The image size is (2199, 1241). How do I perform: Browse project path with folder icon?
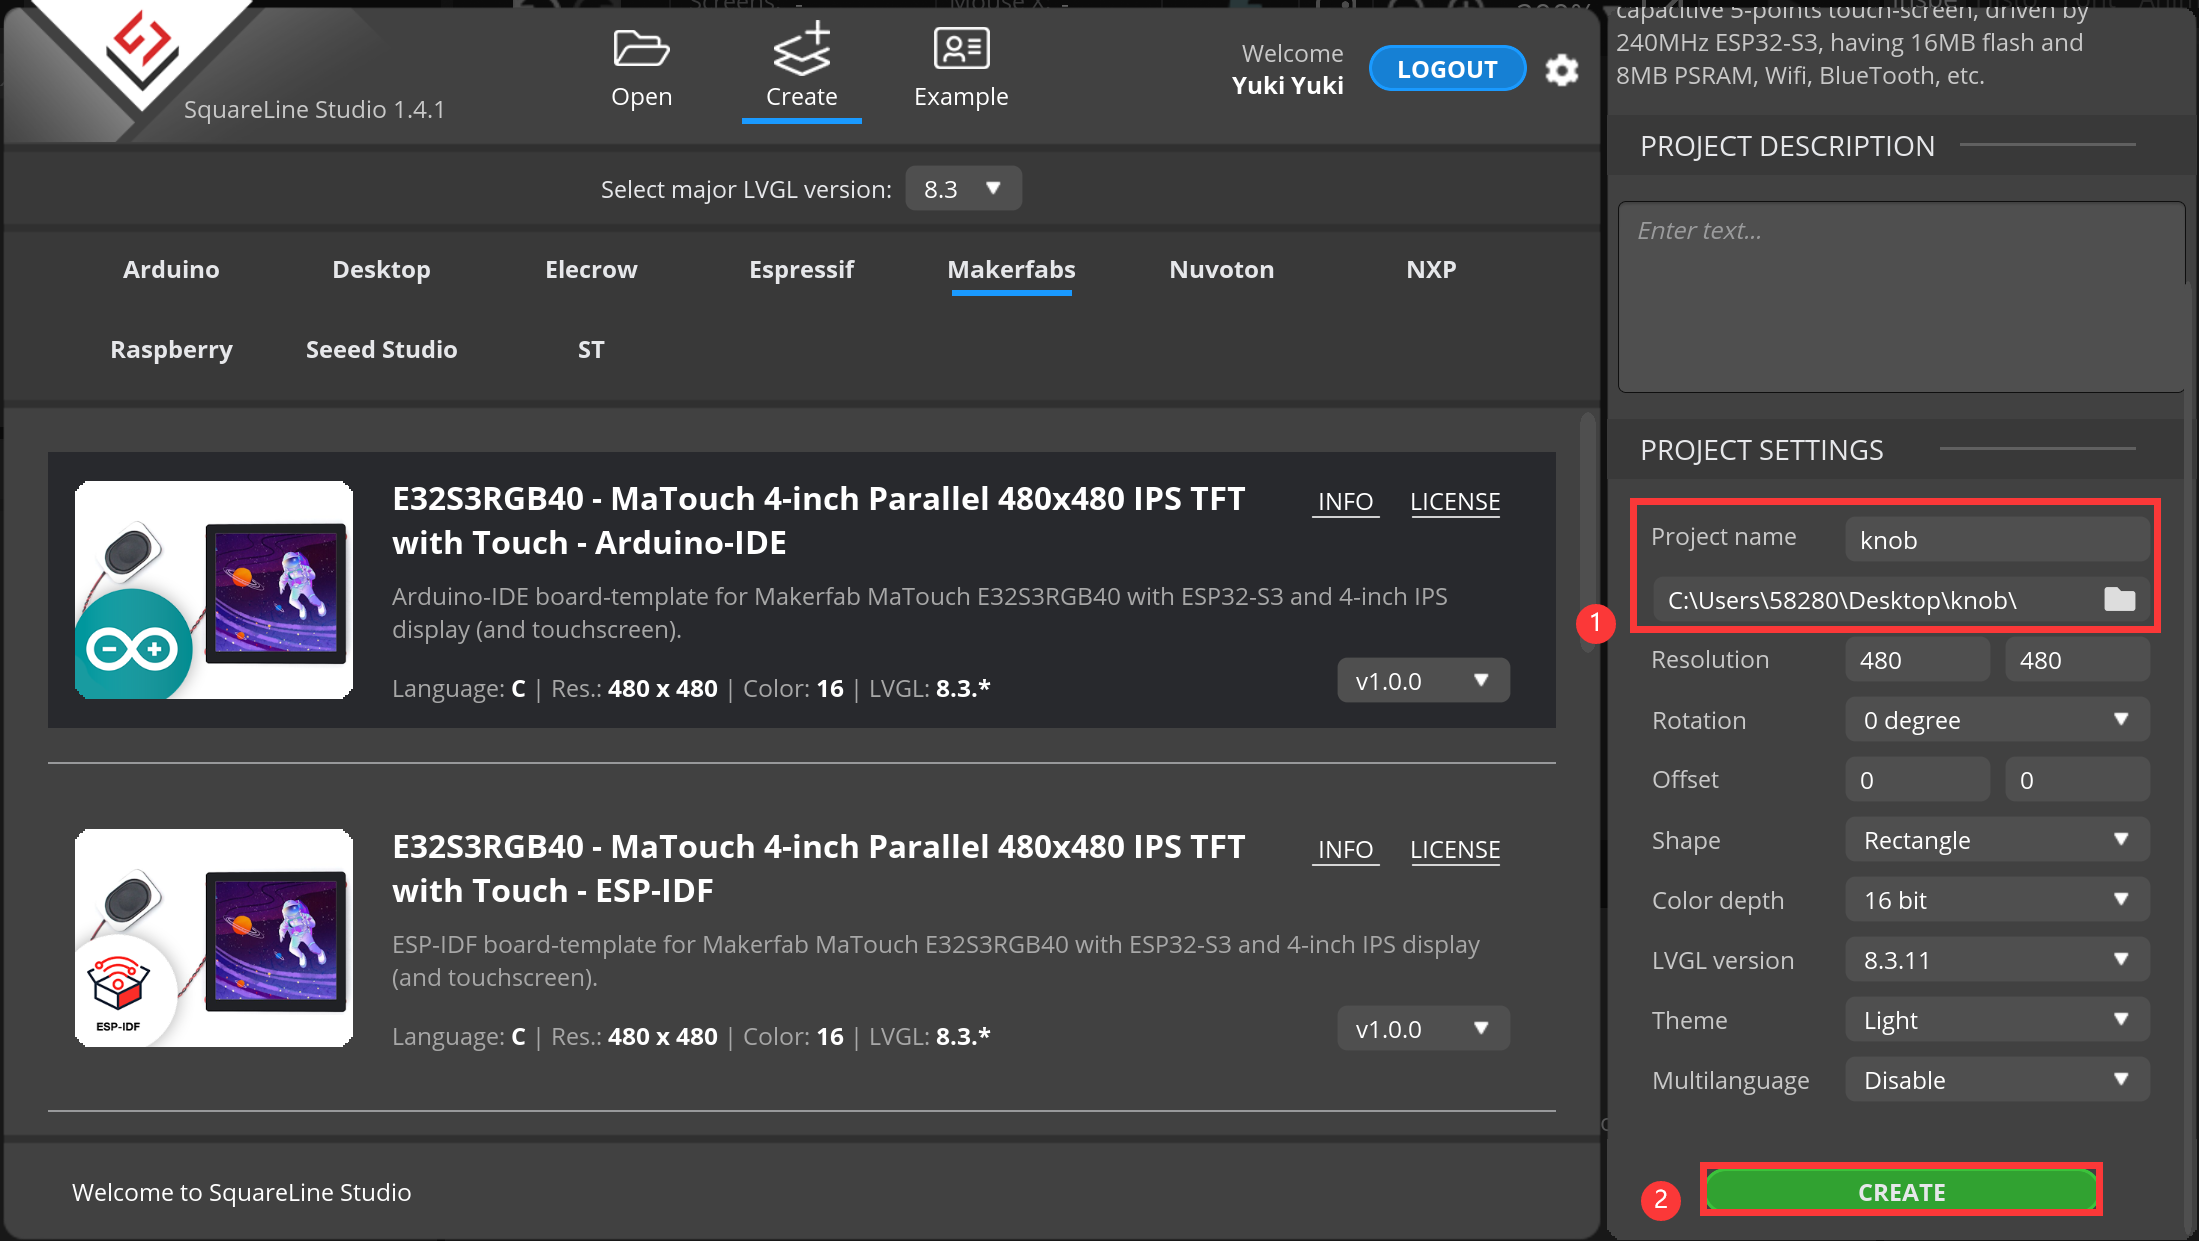(x=2119, y=599)
